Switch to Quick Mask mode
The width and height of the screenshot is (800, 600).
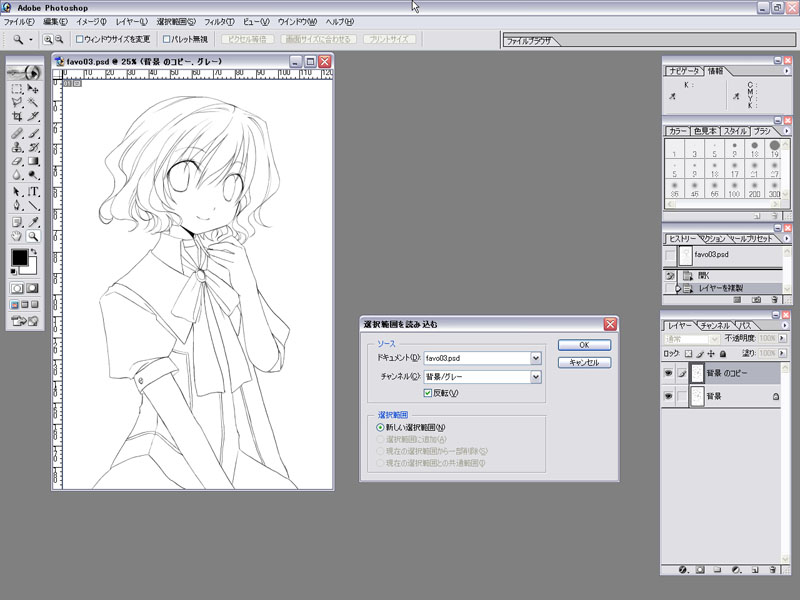pos(32,288)
